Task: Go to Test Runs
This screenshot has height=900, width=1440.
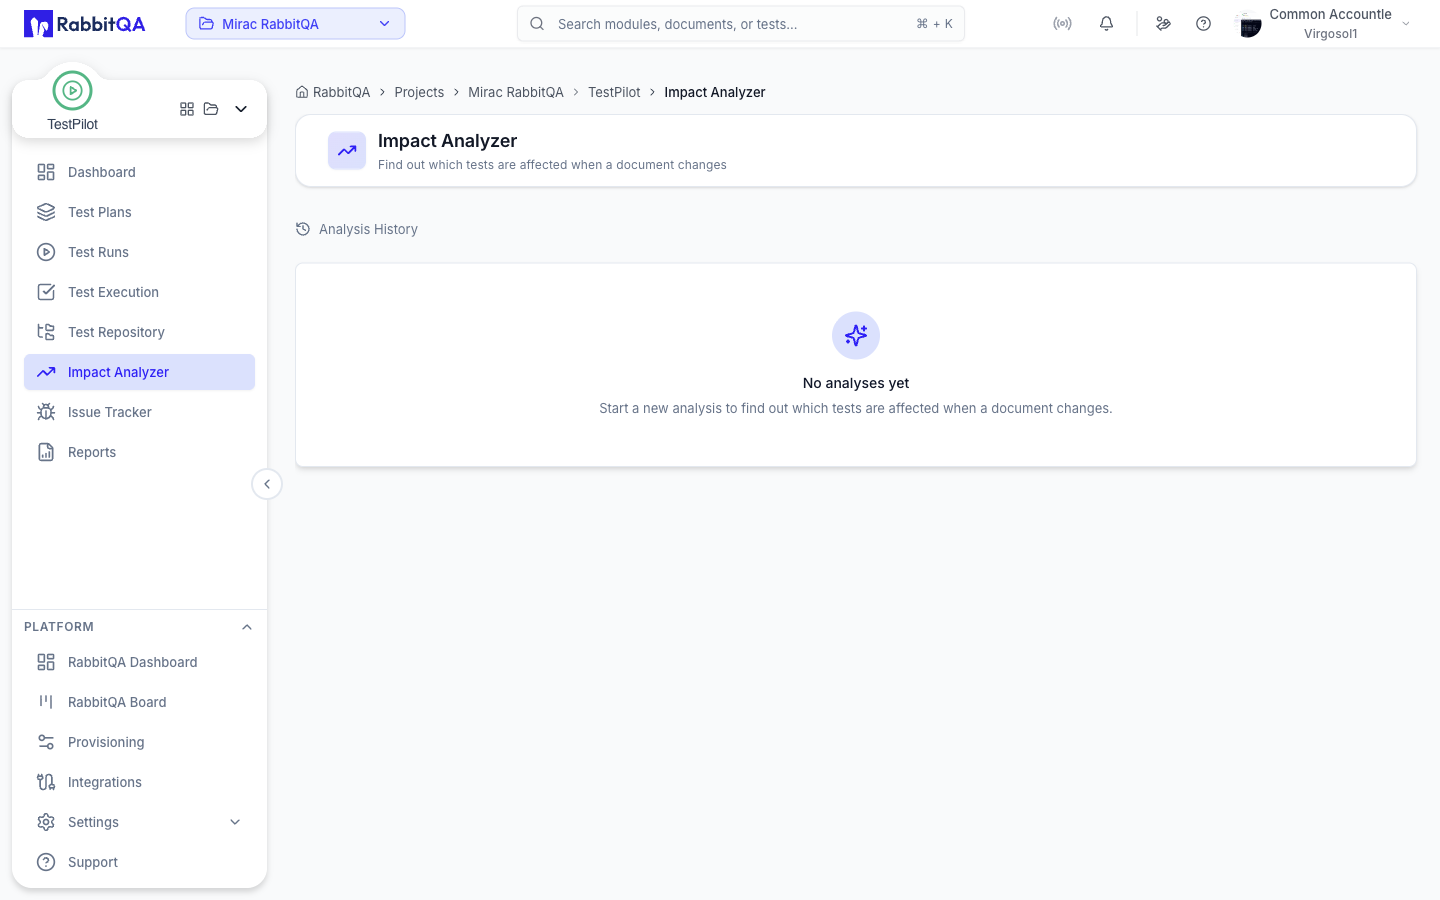Action: (139, 252)
